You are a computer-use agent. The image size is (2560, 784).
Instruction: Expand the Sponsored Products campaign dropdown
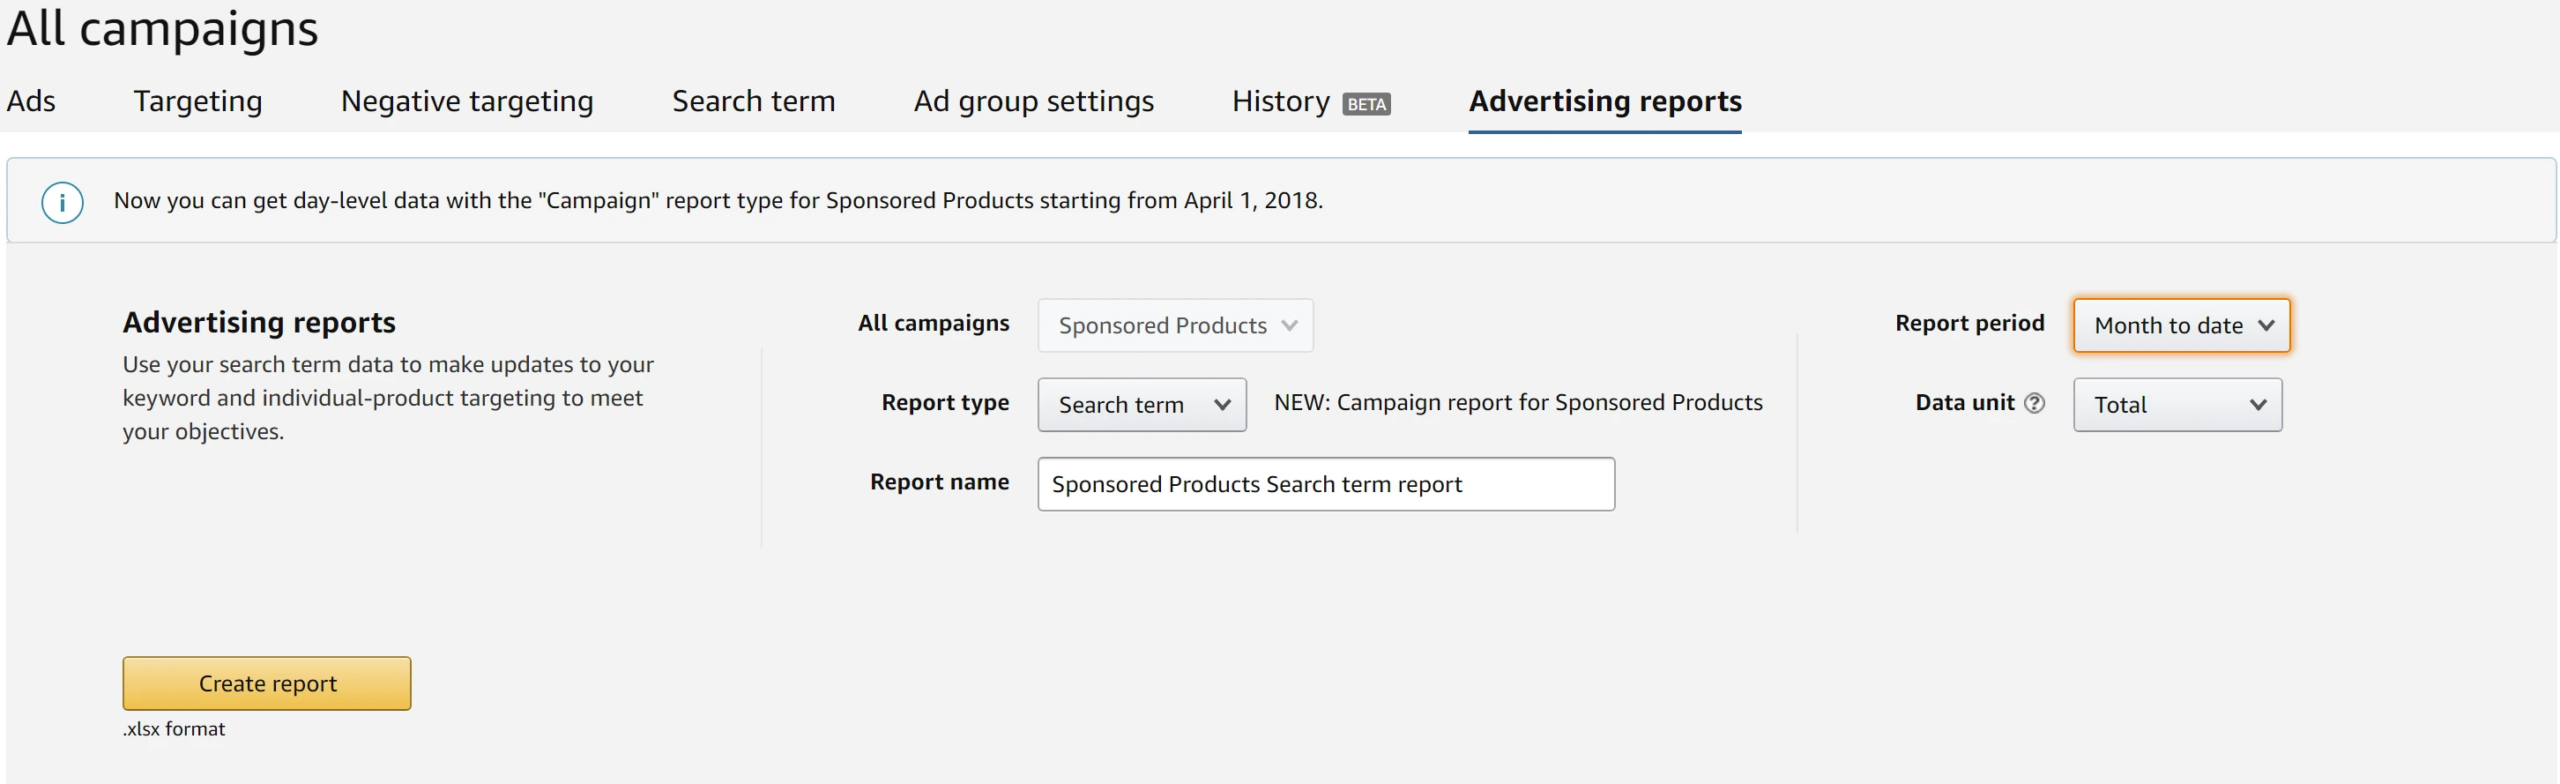[1175, 325]
